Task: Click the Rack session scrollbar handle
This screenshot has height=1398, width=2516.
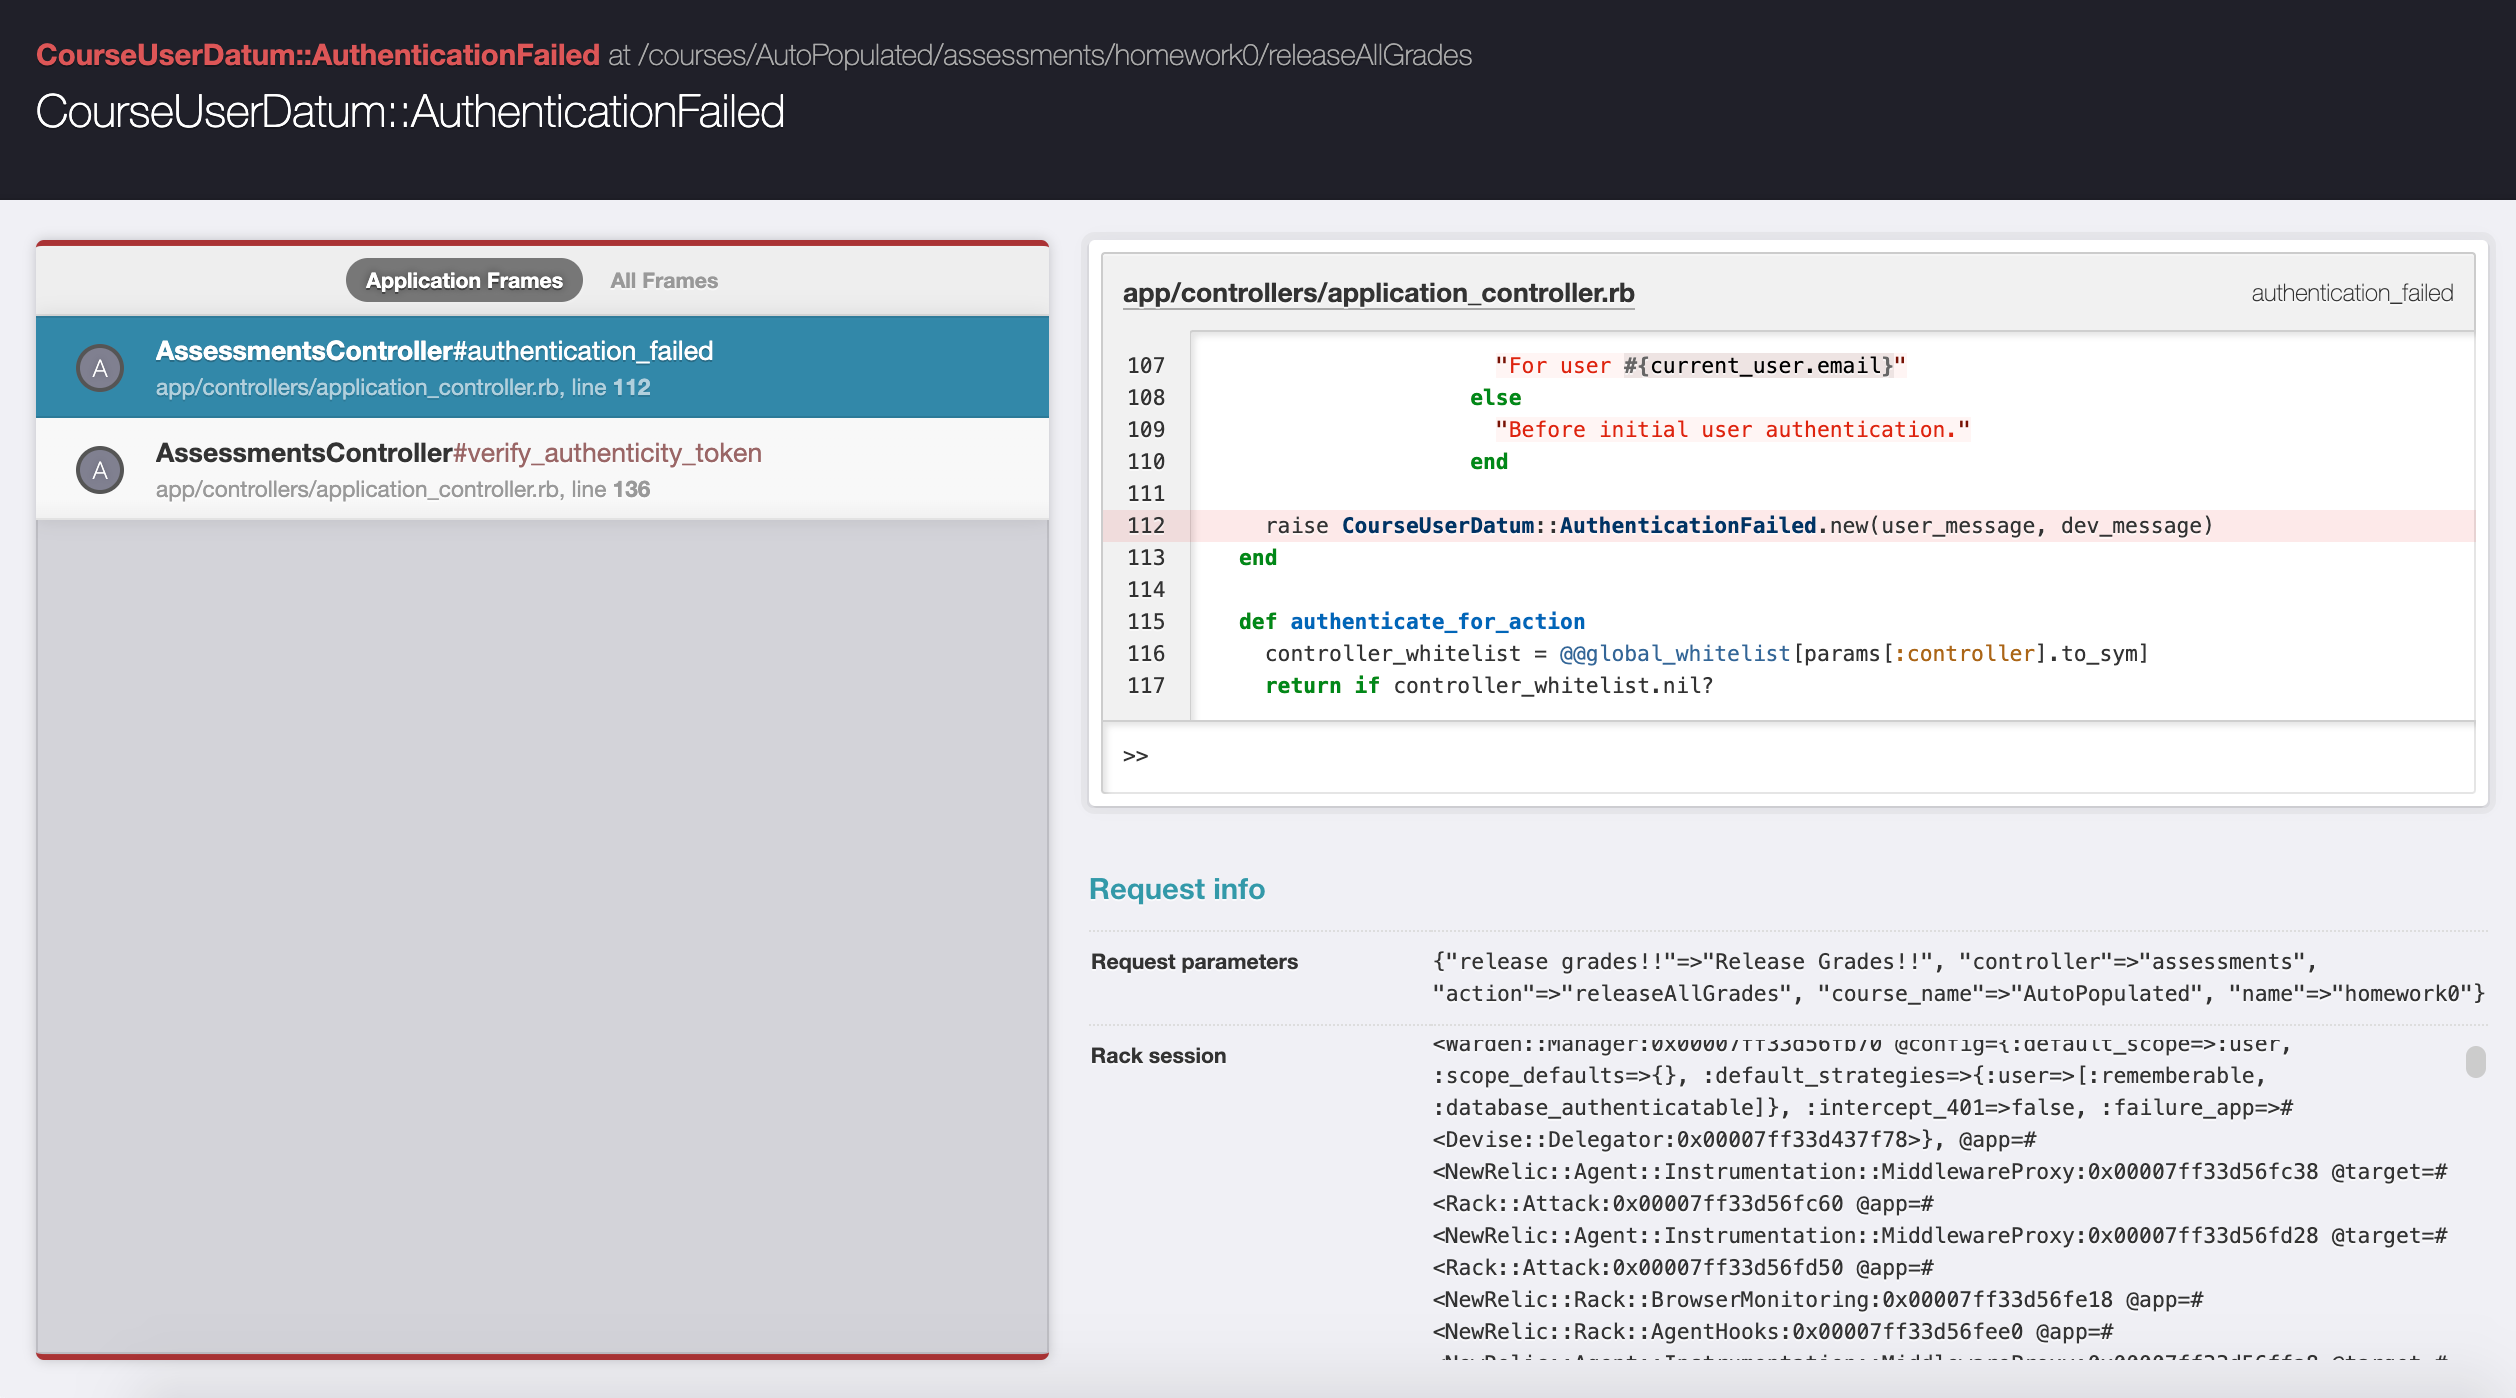Action: 2475,1061
